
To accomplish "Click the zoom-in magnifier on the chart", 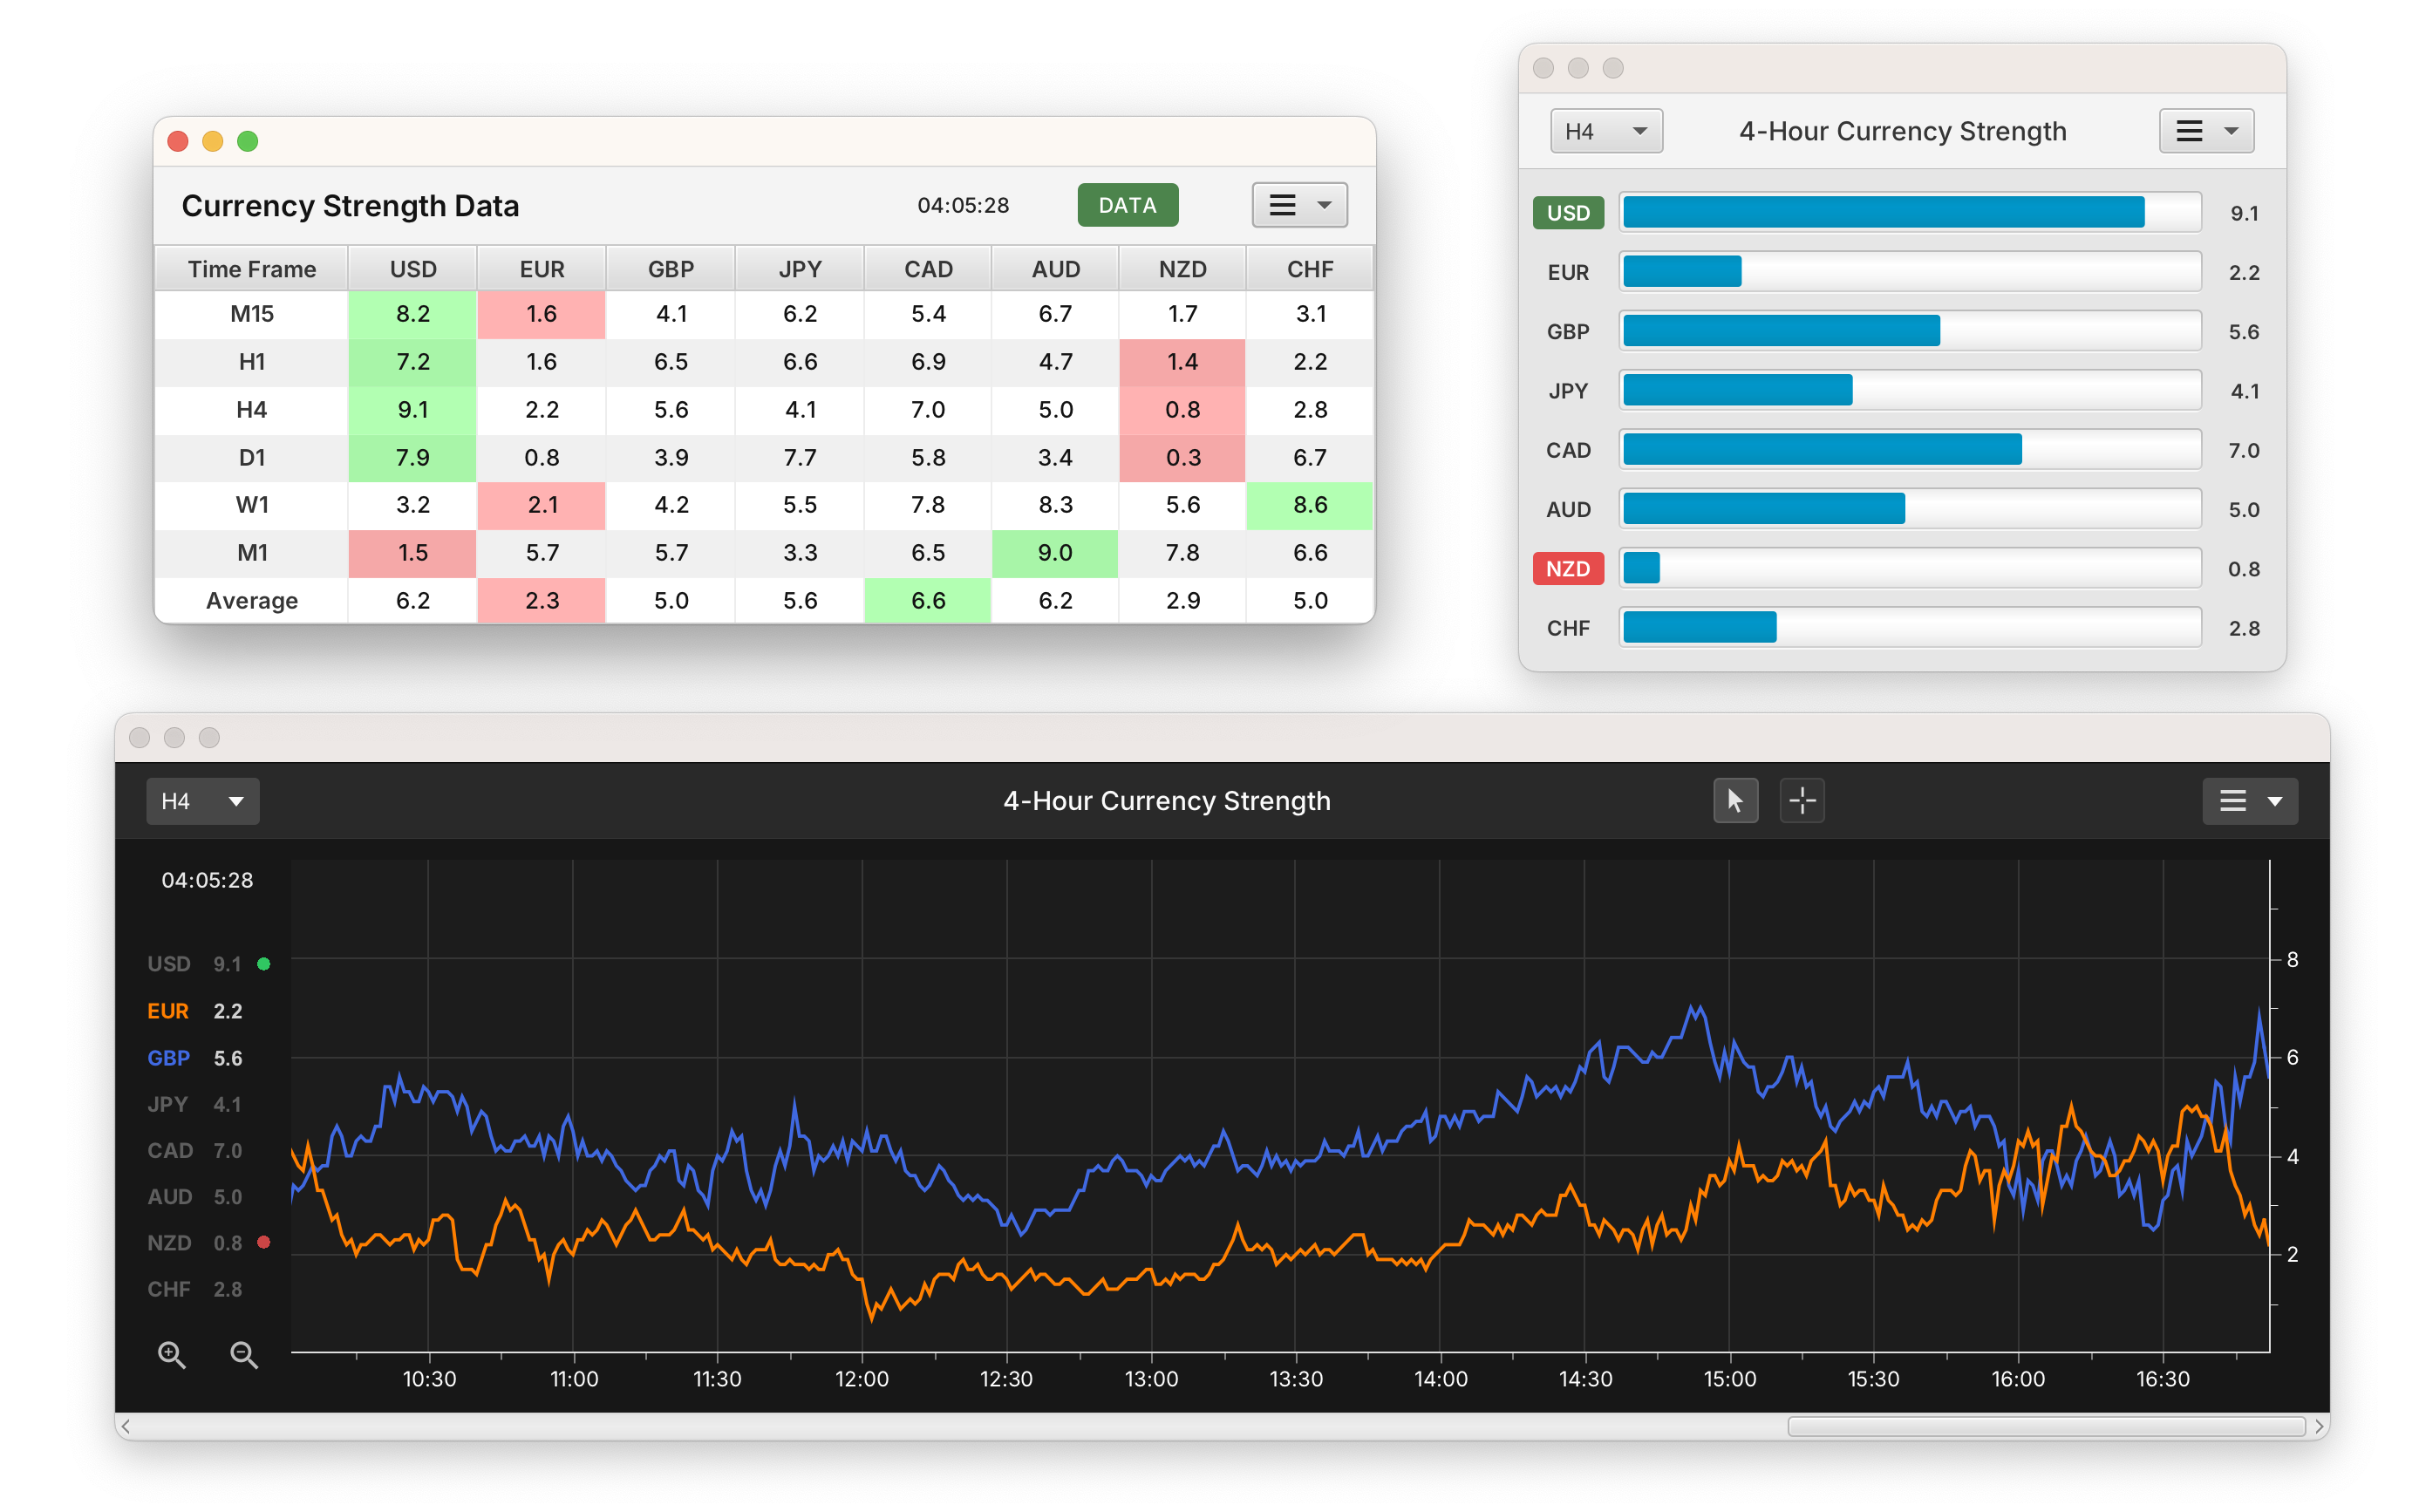I will pyautogui.click(x=171, y=1355).
